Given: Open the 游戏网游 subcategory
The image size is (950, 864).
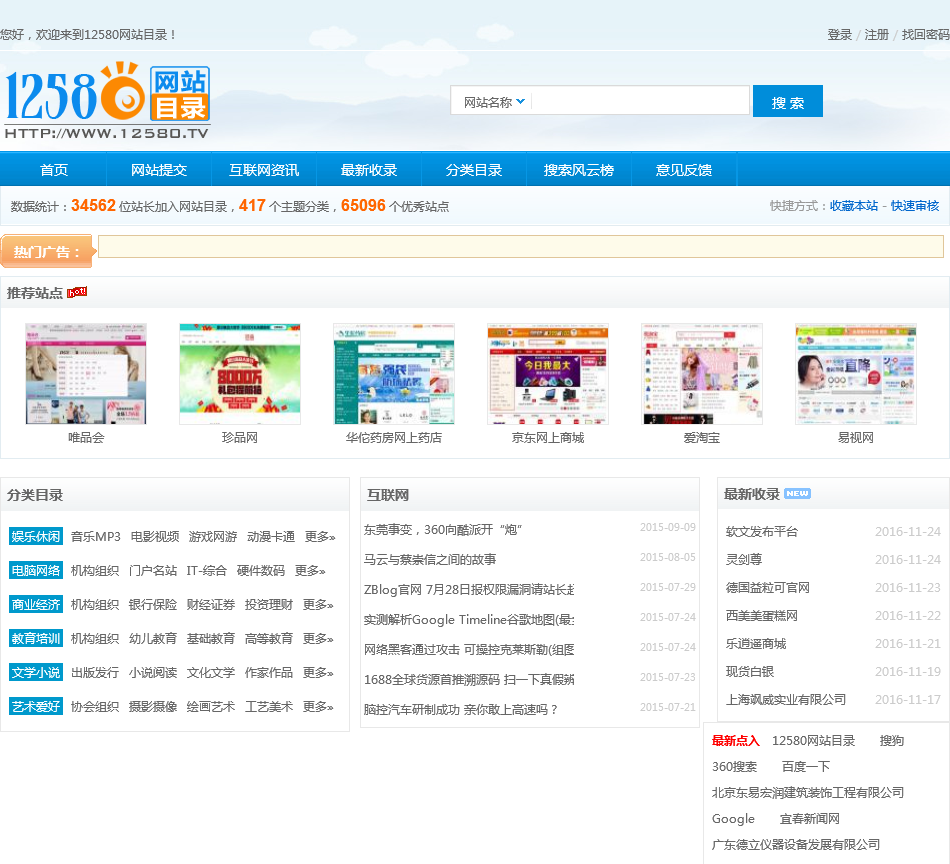Looking at the screenshot, I should (x=213, y=537).
